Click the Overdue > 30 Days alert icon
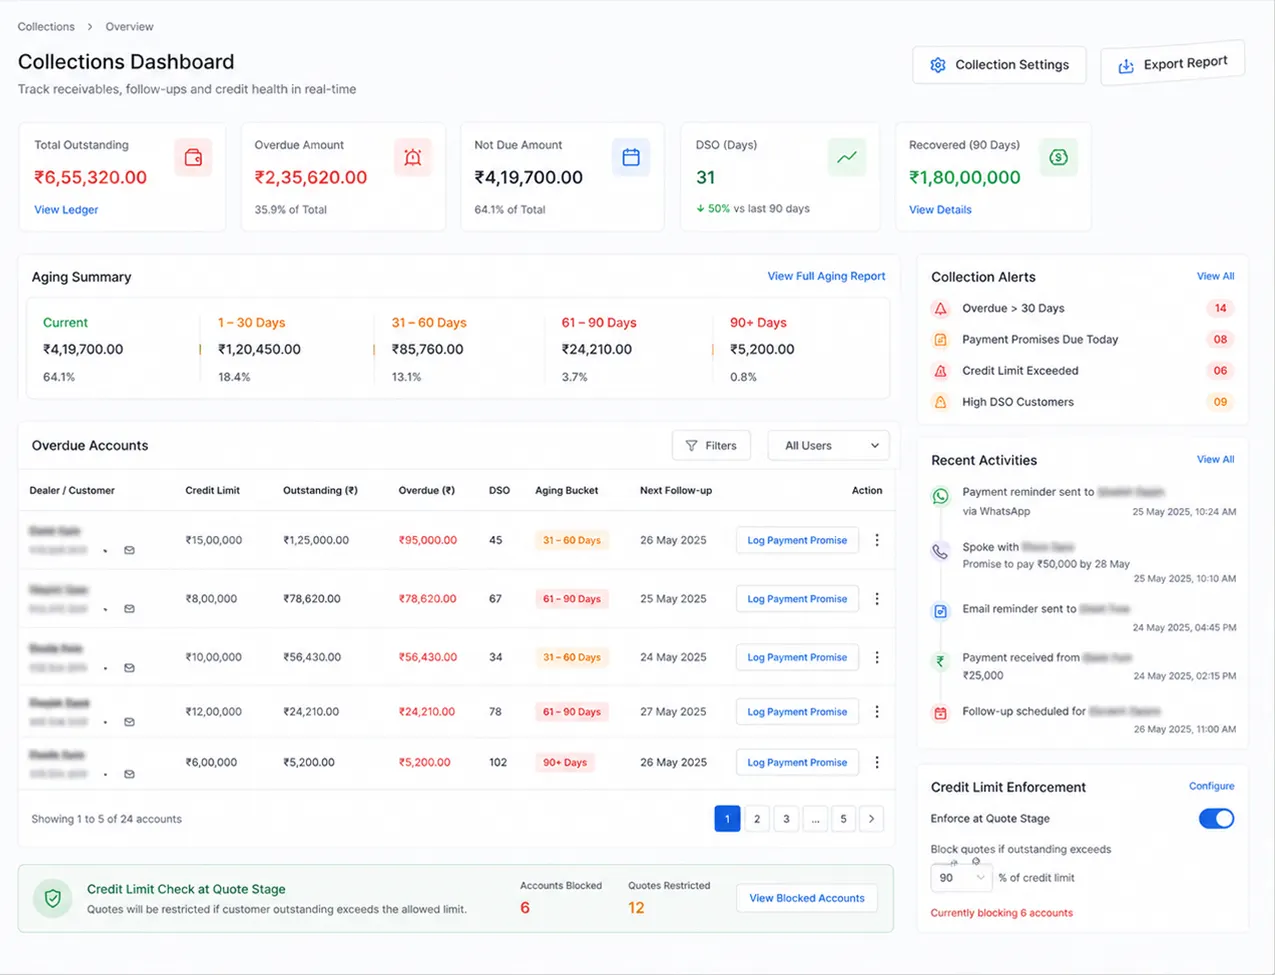This screenshot has height=975, width=1275. click(940, 309)
